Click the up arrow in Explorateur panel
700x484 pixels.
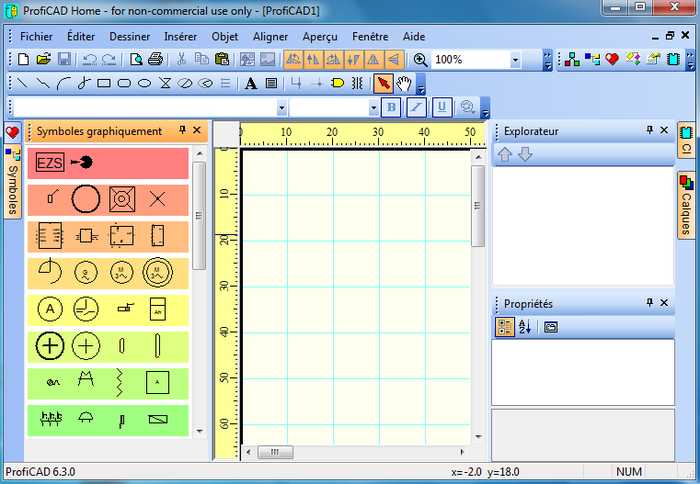tap(505, 154)
